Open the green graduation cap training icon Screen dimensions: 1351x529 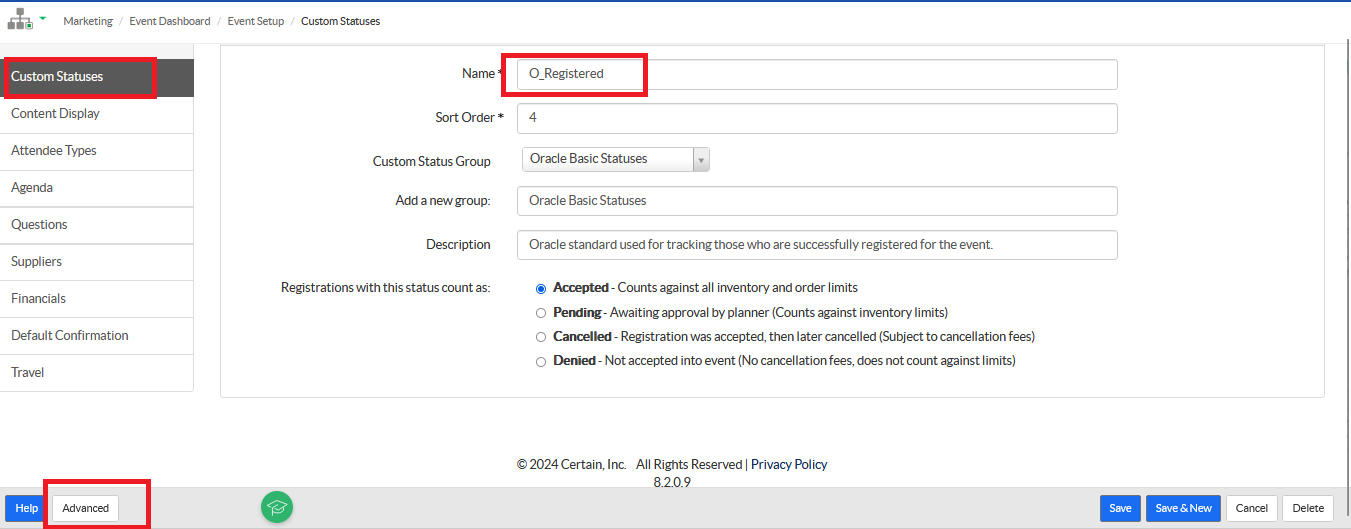277,507
